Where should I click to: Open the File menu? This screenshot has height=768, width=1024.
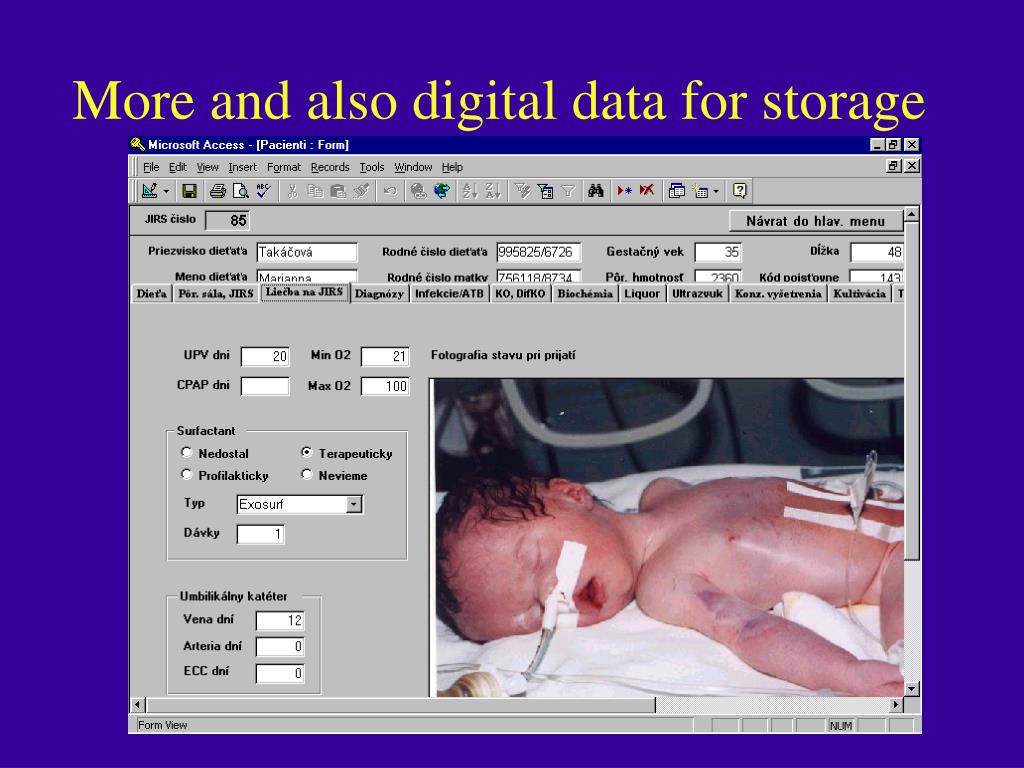coord(151,167)
